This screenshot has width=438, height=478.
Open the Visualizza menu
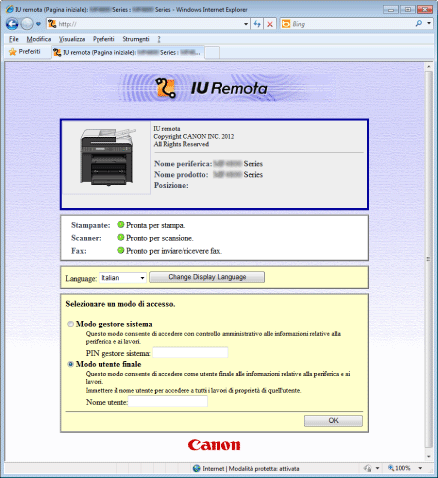click(72, 39)
